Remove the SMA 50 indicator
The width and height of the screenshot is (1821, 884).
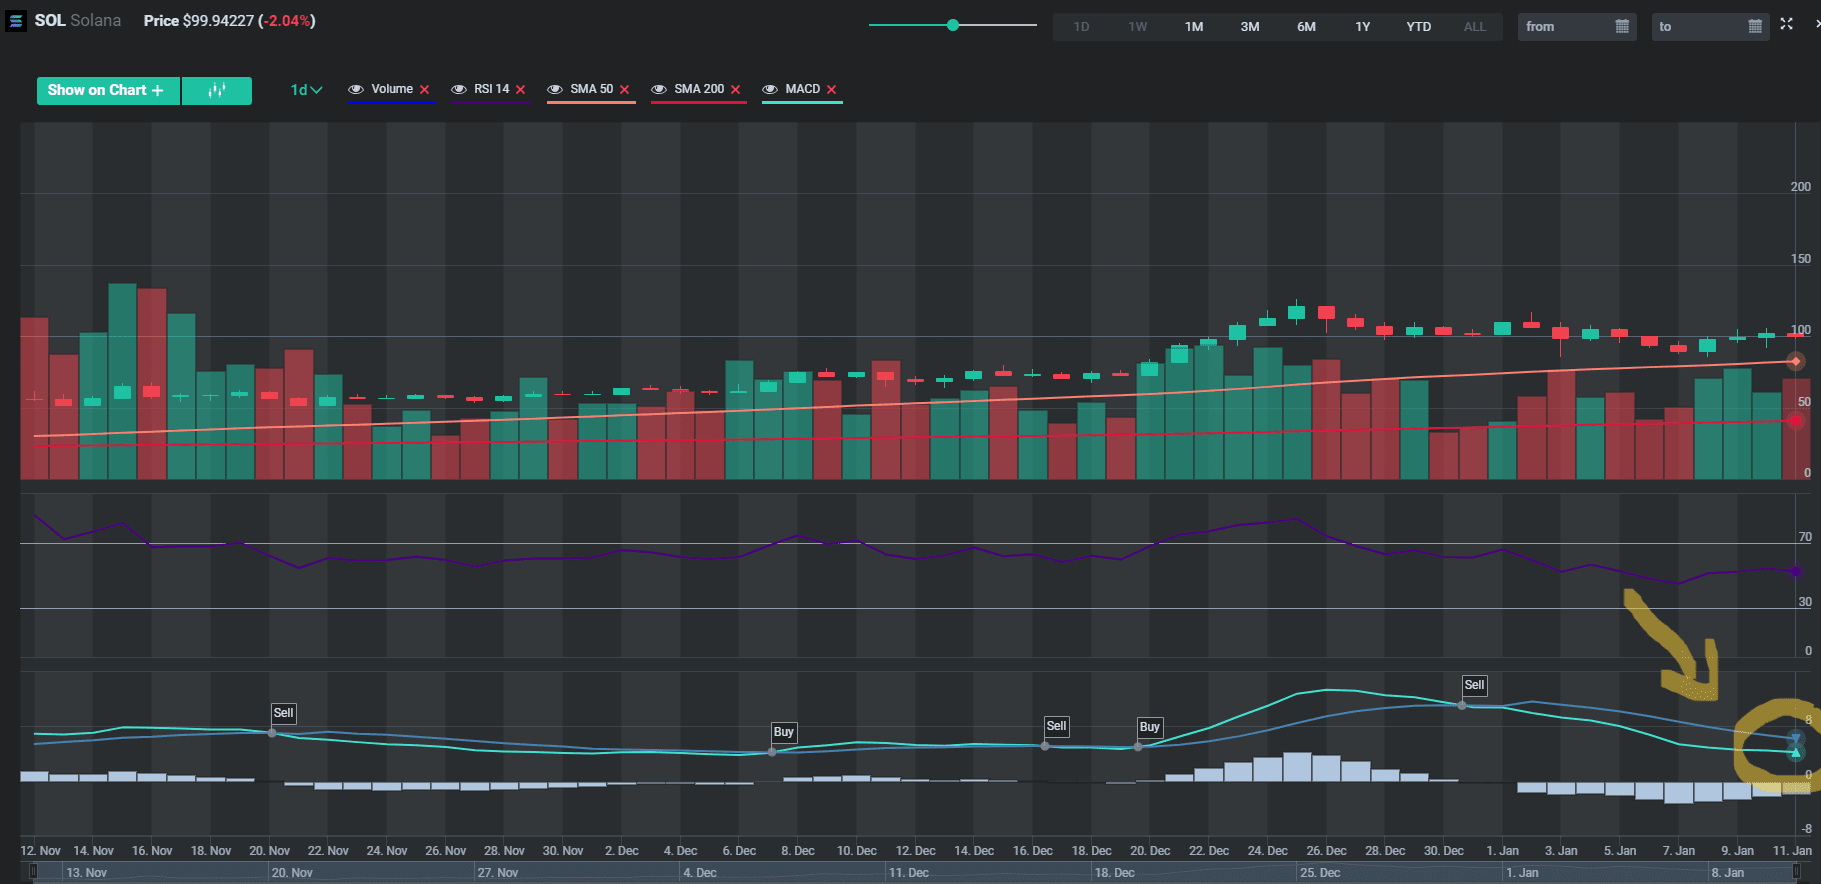[x=625, y=90]
